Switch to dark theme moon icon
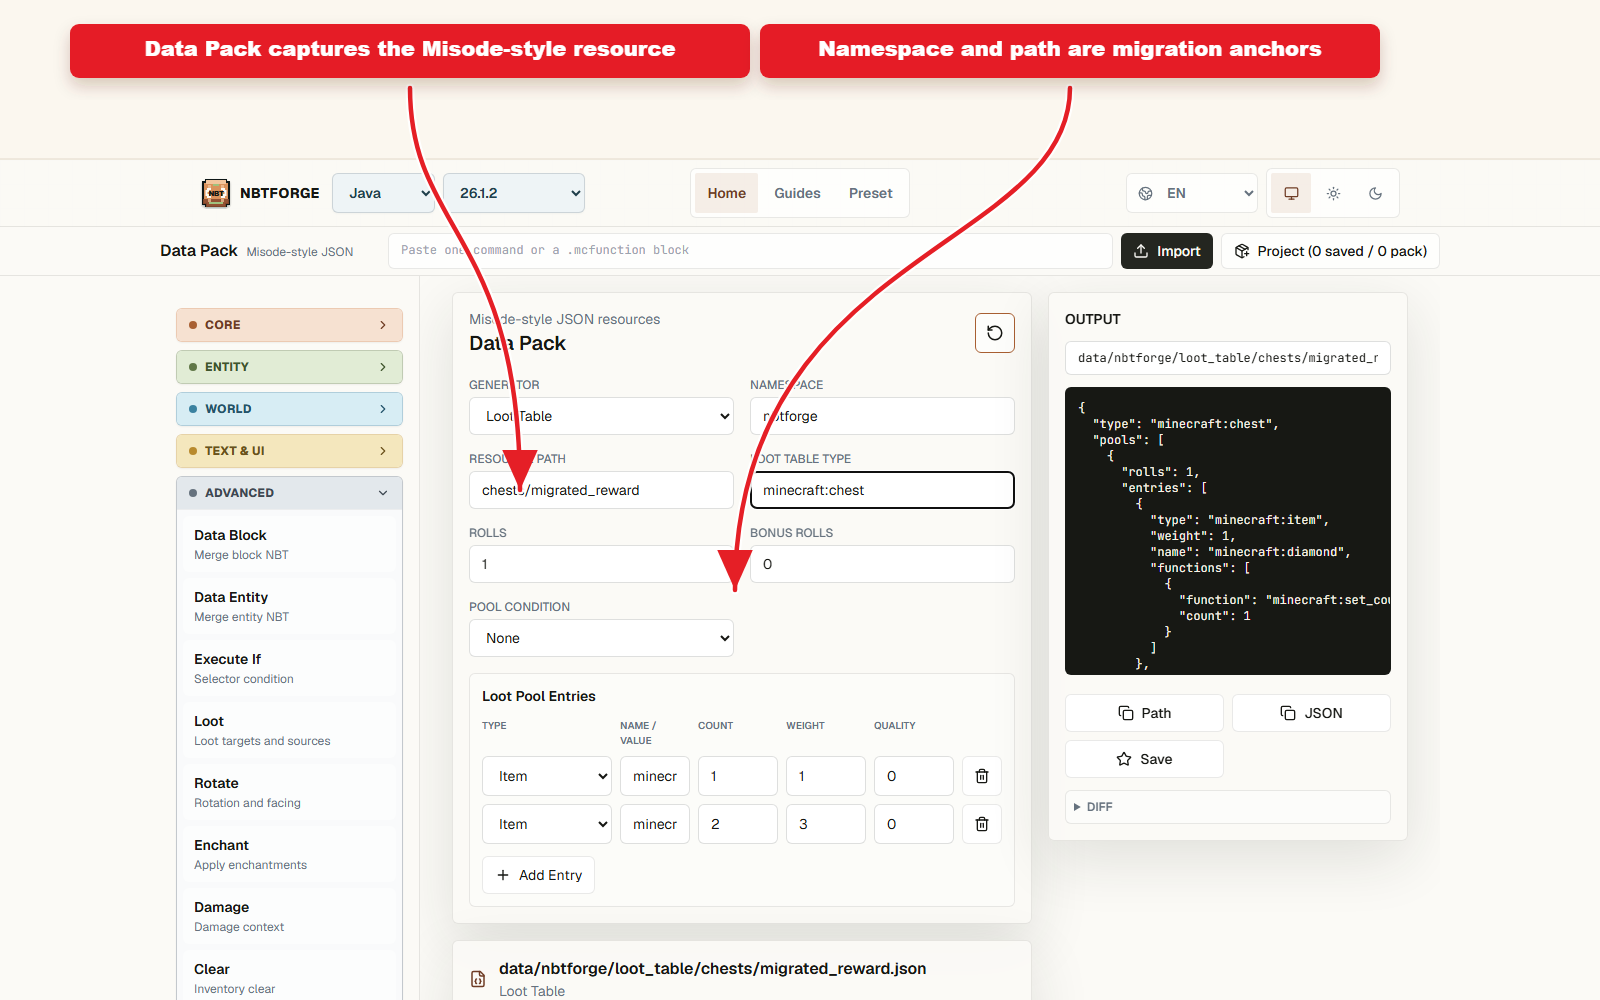The height and width of the screenshot is (1000, 1600). point(1375,193)
